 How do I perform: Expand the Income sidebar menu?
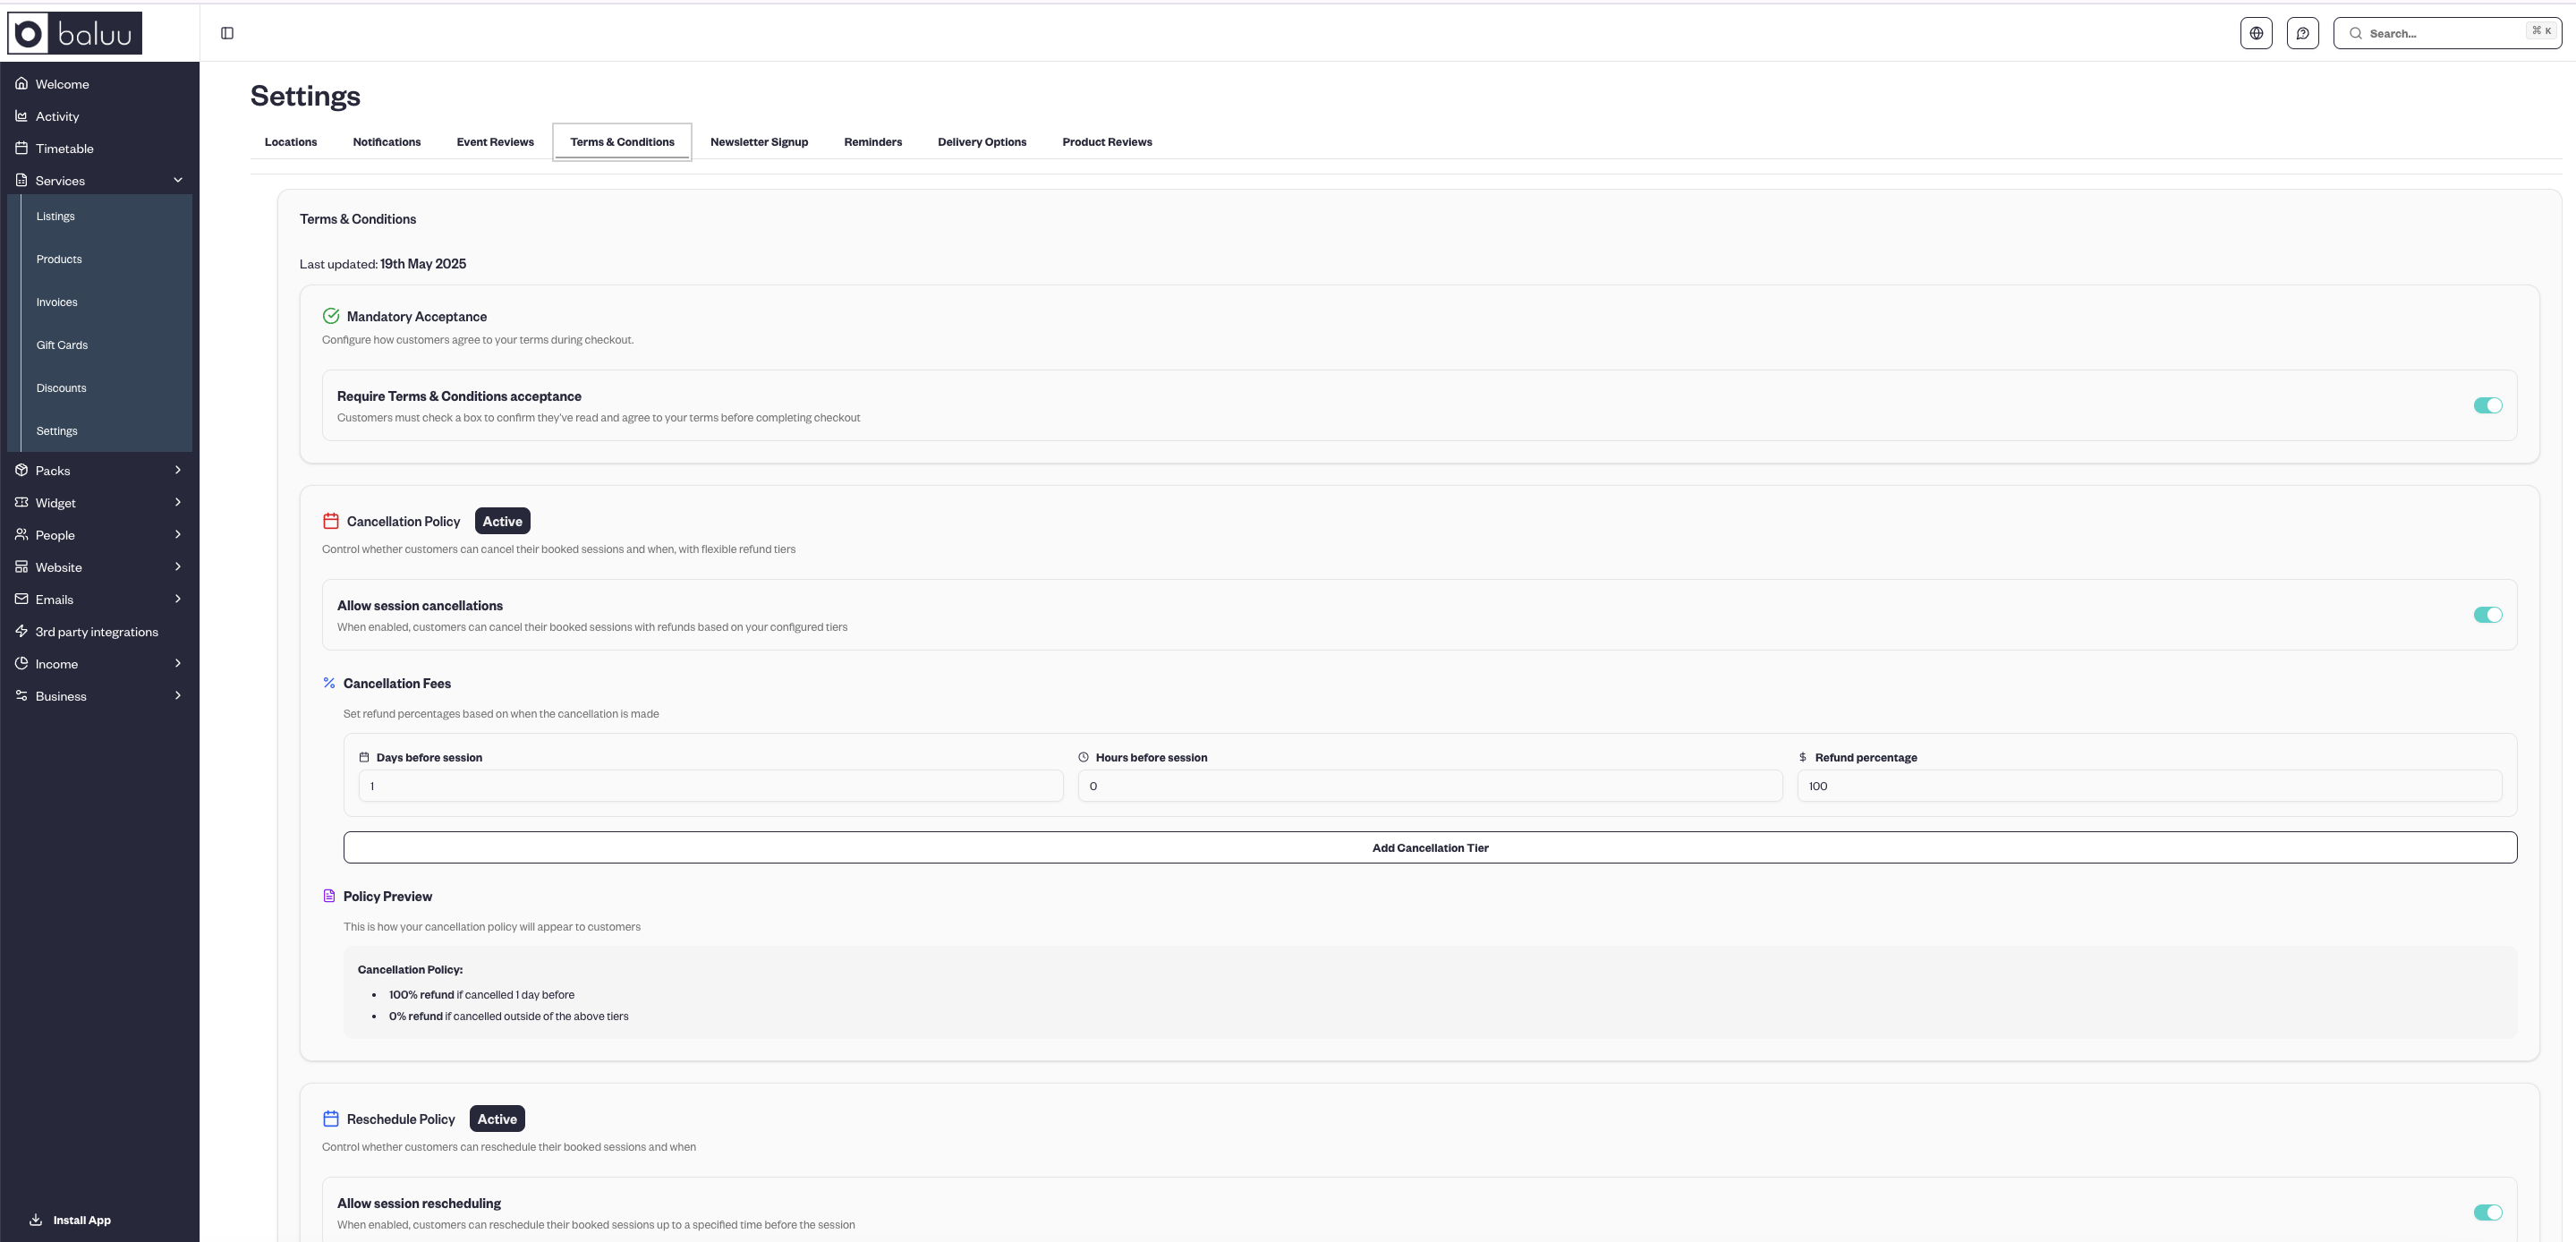178,663
